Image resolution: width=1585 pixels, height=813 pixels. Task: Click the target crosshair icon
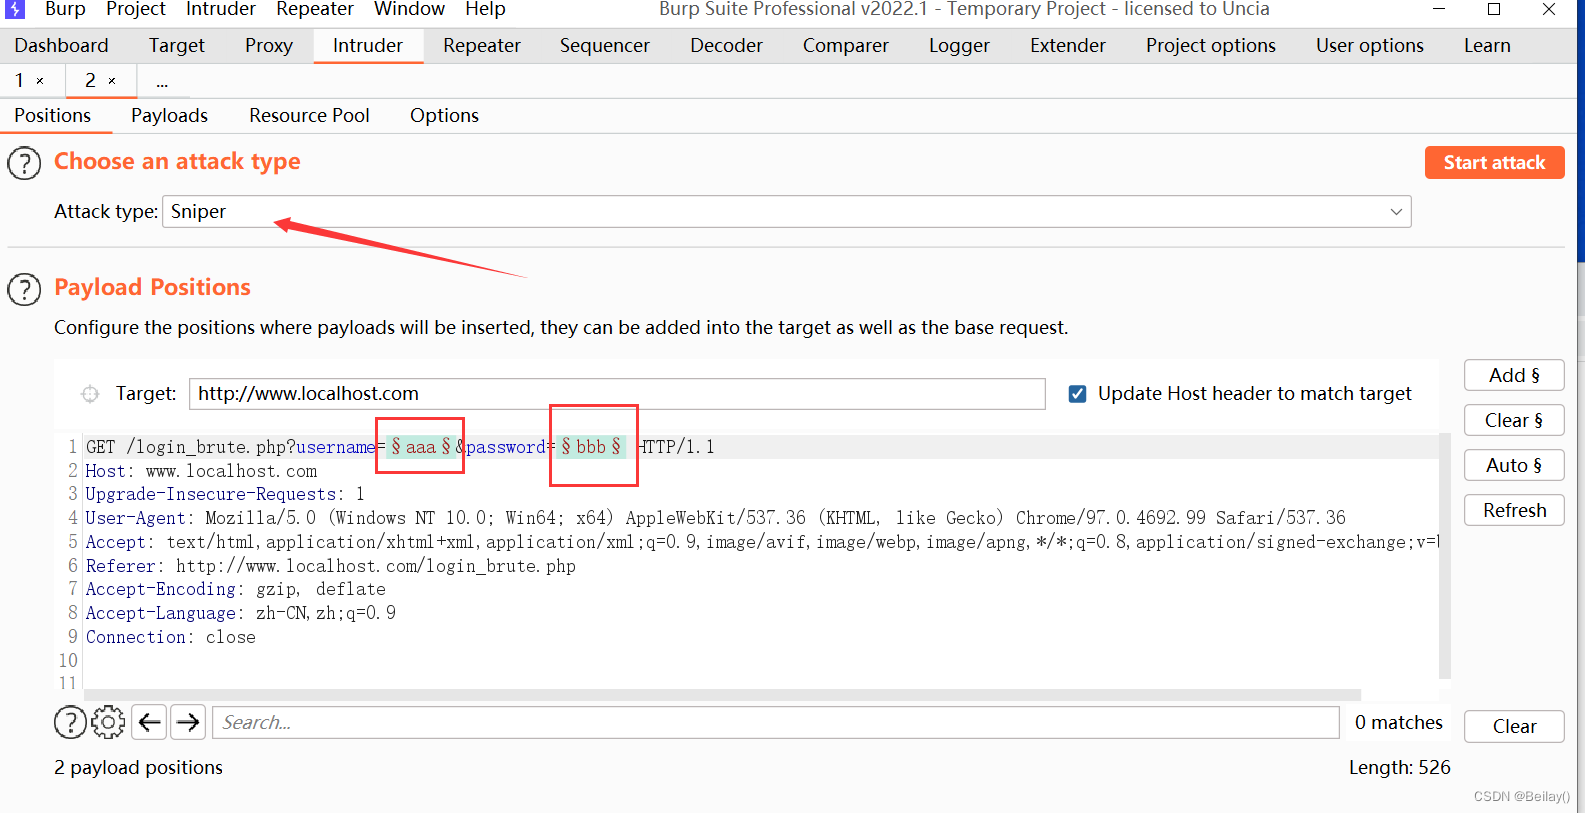(90, 394)
